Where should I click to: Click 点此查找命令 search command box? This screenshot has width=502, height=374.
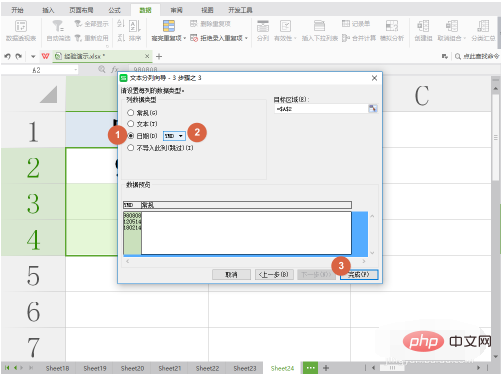click(478, 56)
